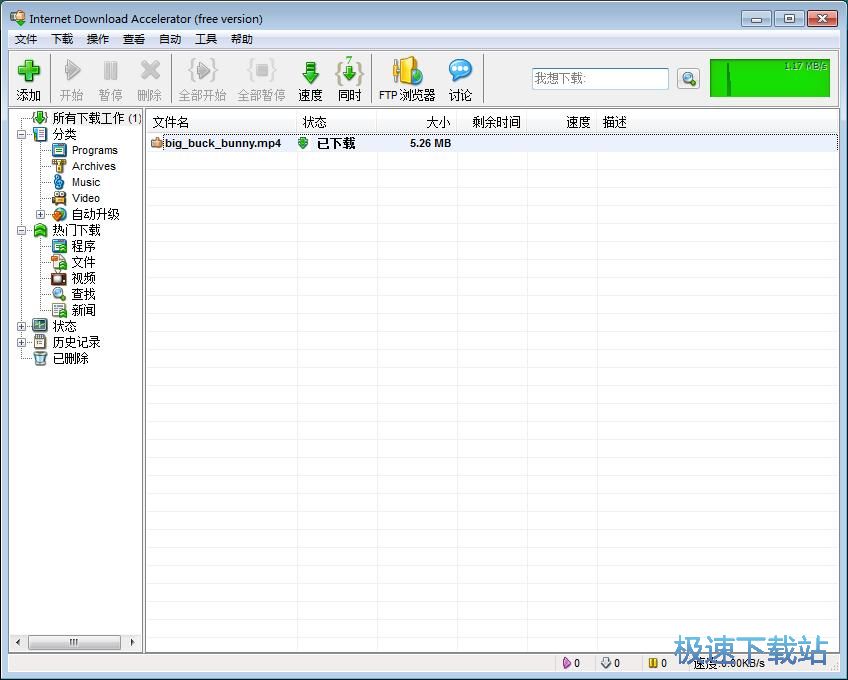Screen dimensions: 848x680
Task: Click the Delete (删除) toolbar icon
Action: tap(149, 79)
